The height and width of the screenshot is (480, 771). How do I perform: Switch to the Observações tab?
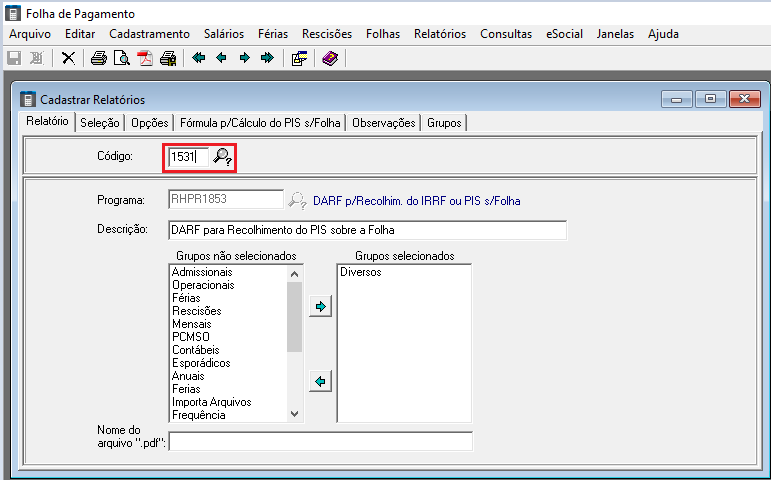tap(384, 123)
